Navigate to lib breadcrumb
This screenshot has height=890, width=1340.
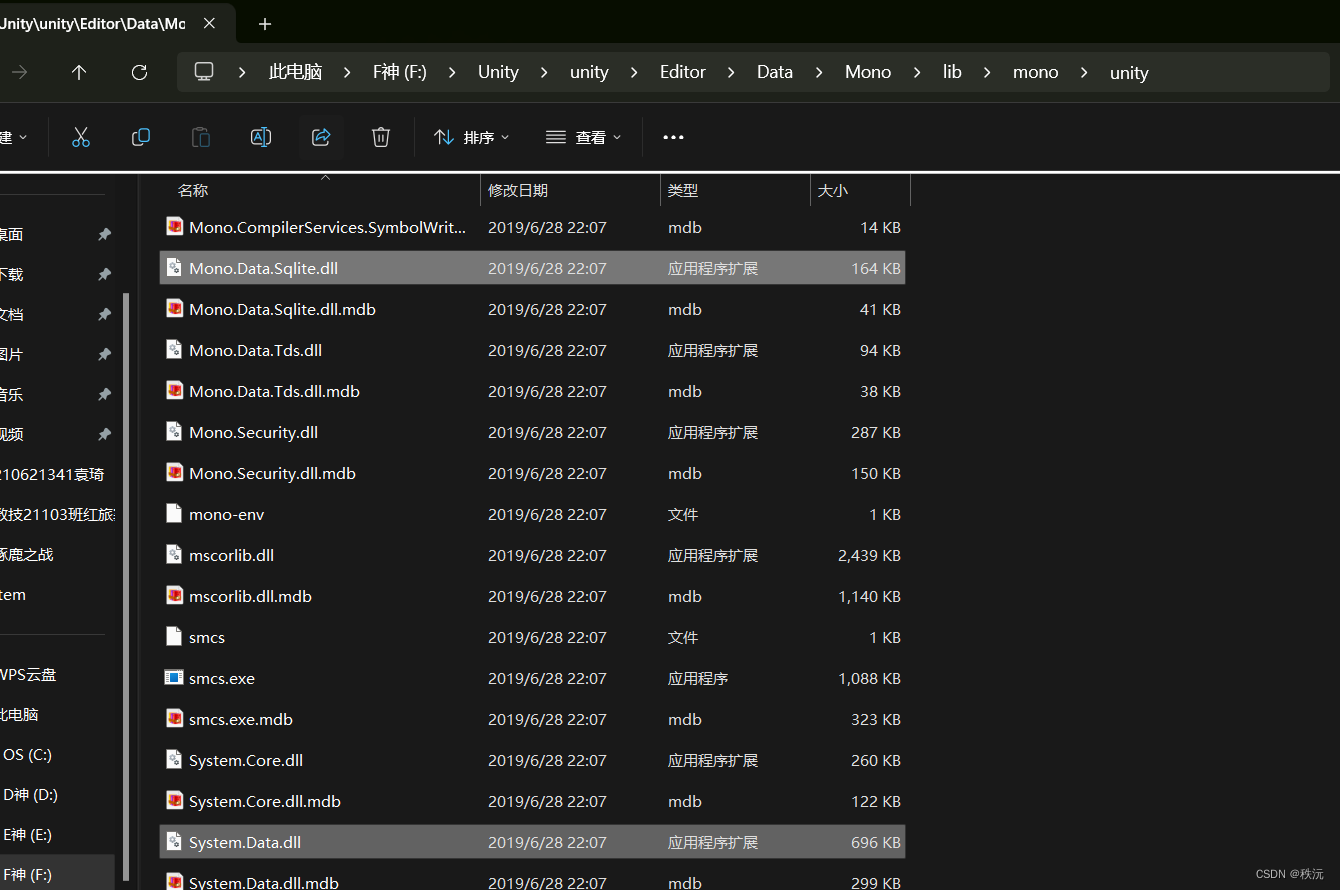click(952, 72)
